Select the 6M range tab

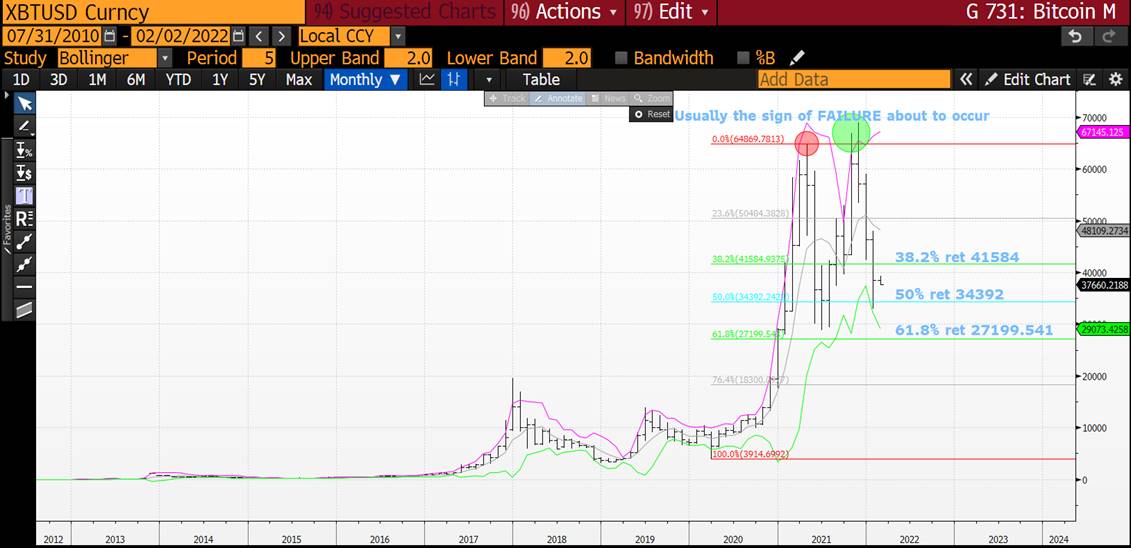(136, 79)
